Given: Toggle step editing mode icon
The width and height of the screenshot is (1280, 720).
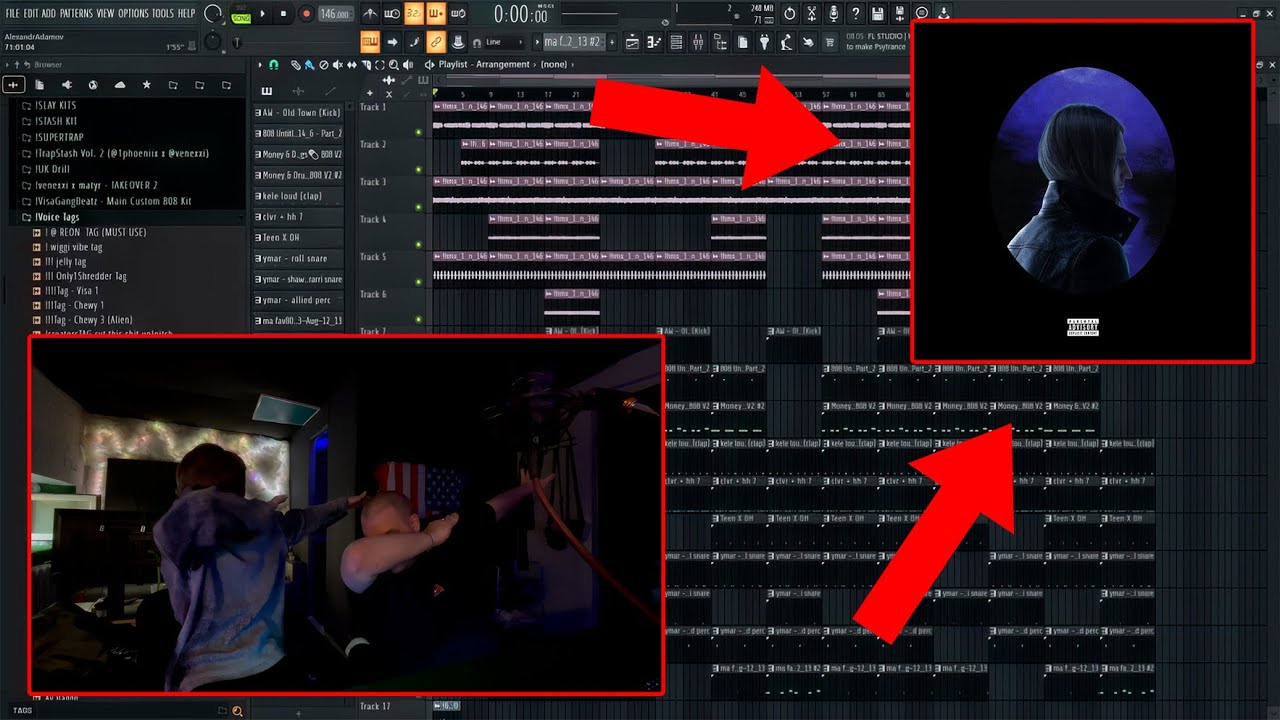Looking at the screenshot, I should pos(414,42).
